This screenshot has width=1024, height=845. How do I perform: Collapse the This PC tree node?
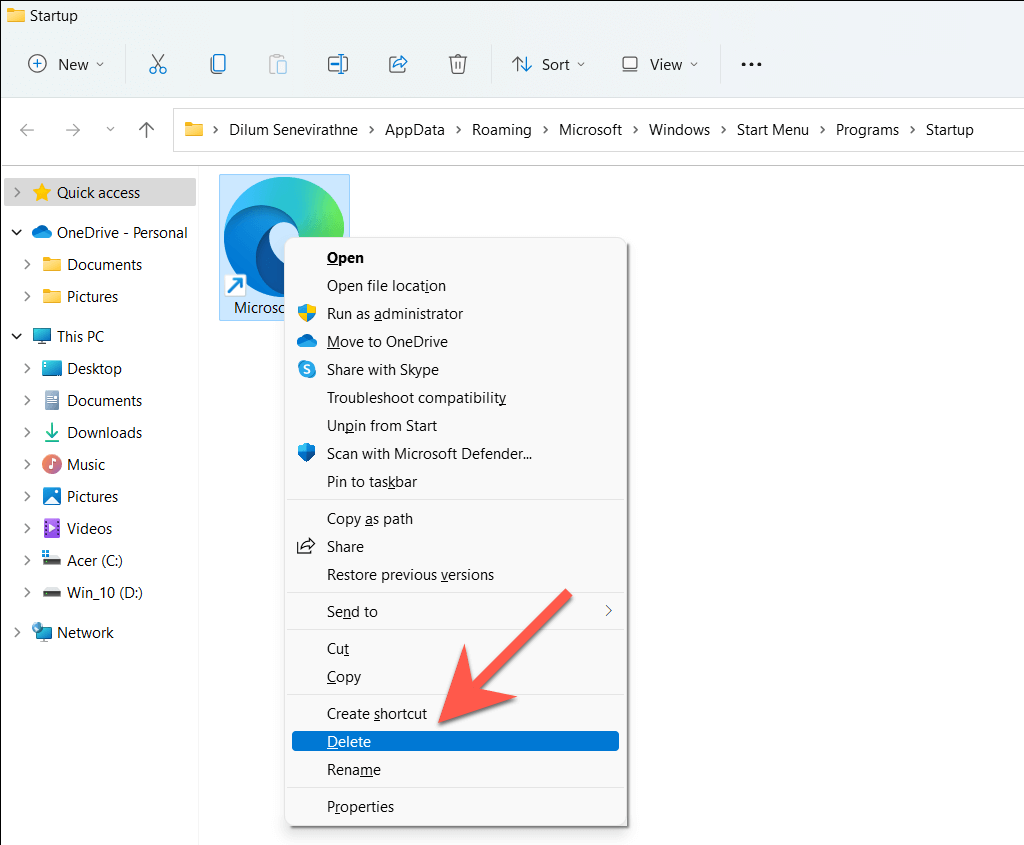tap(17, 337)
